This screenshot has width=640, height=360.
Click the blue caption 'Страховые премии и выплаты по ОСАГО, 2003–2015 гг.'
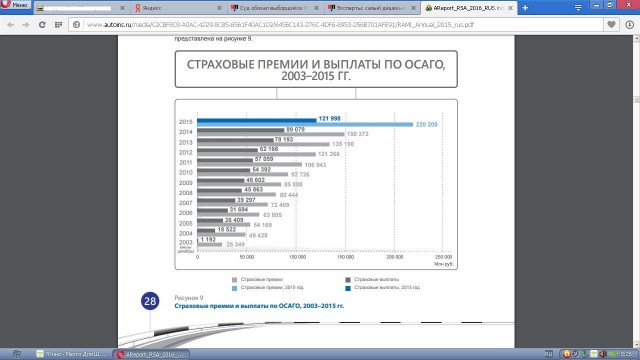click(259, 306)
